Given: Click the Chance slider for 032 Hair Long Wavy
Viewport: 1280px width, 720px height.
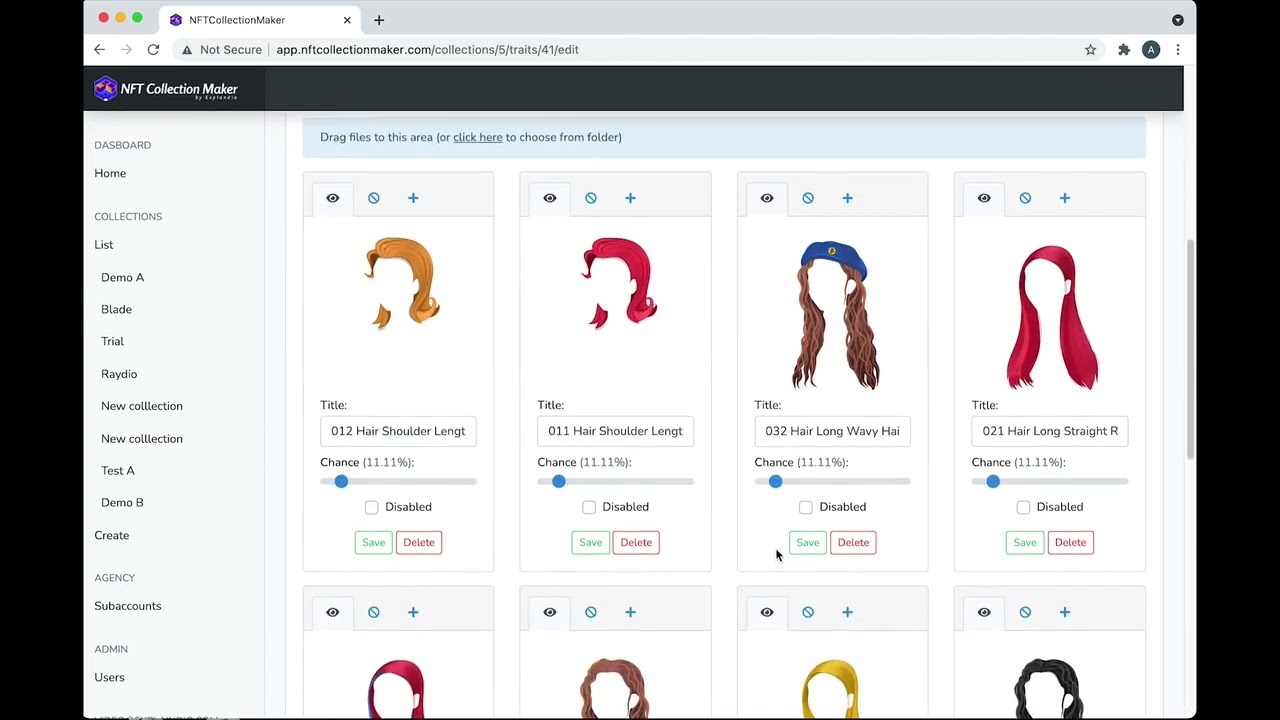Looking at the screenshot, I should click(x=832, y=482).
